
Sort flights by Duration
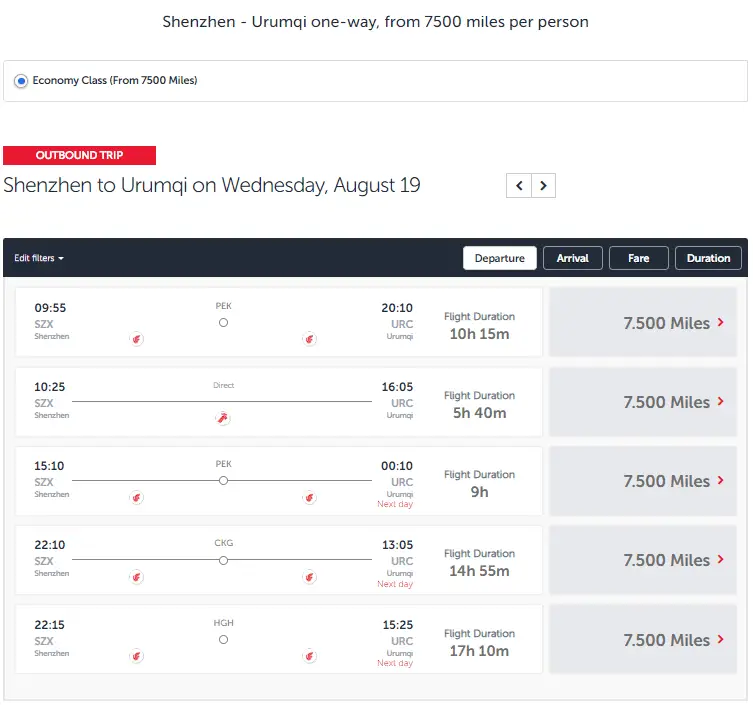pyautogui.click(x=708, y=258)
